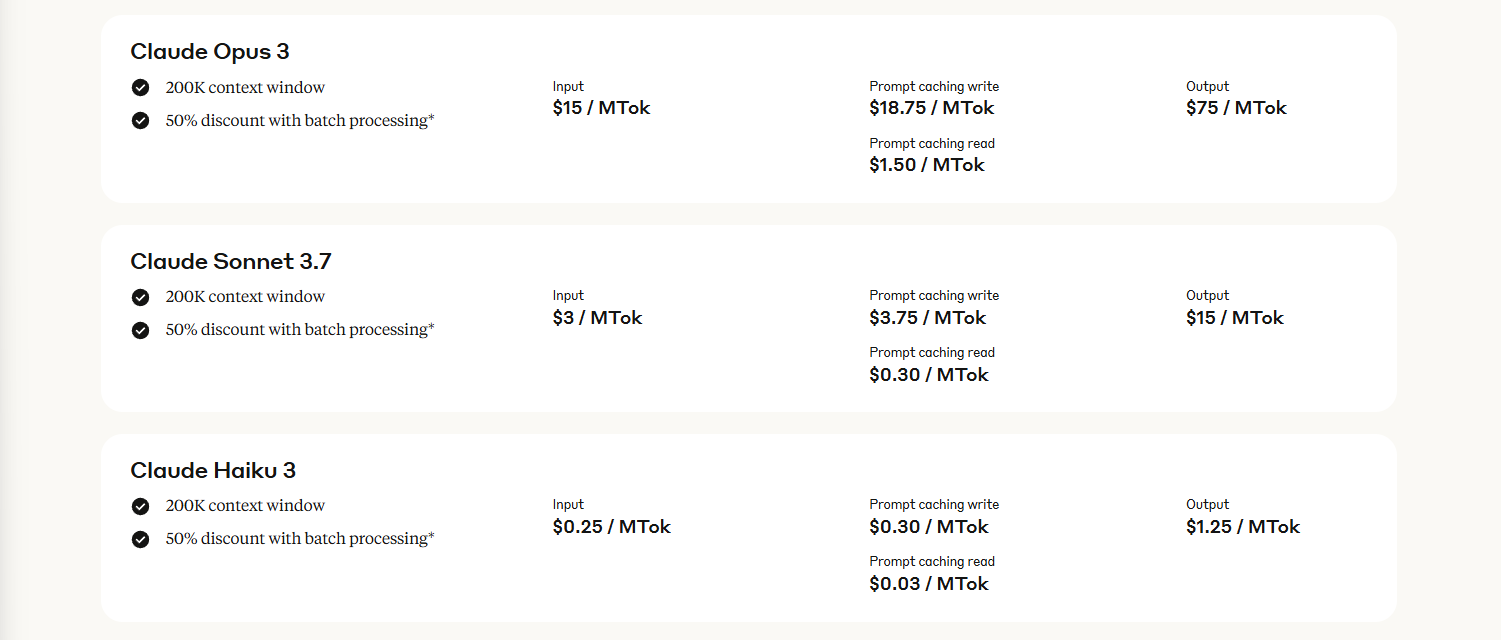
Task: Click the checkmark icon beside Sonnet 3.7 200K context window
Action: [140, 297]
